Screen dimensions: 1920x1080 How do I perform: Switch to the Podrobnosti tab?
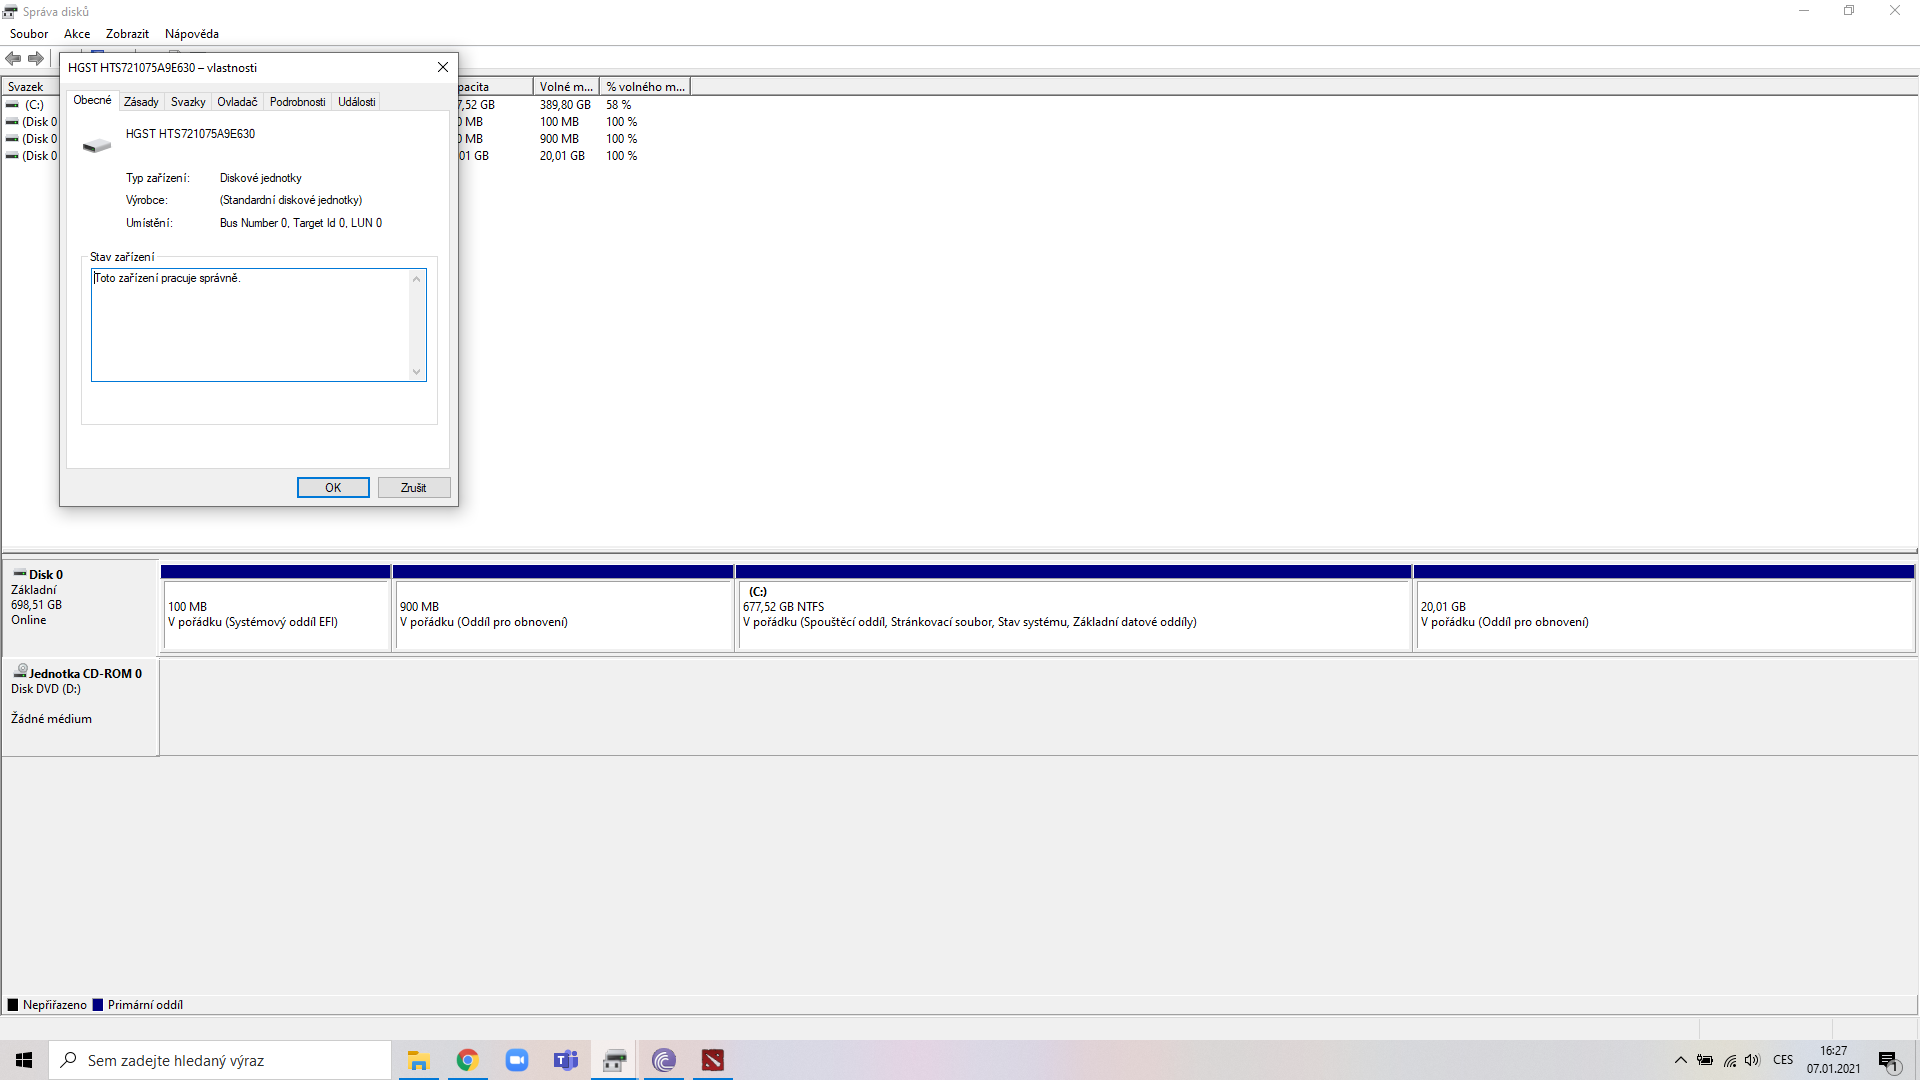(x=297, y=102)
